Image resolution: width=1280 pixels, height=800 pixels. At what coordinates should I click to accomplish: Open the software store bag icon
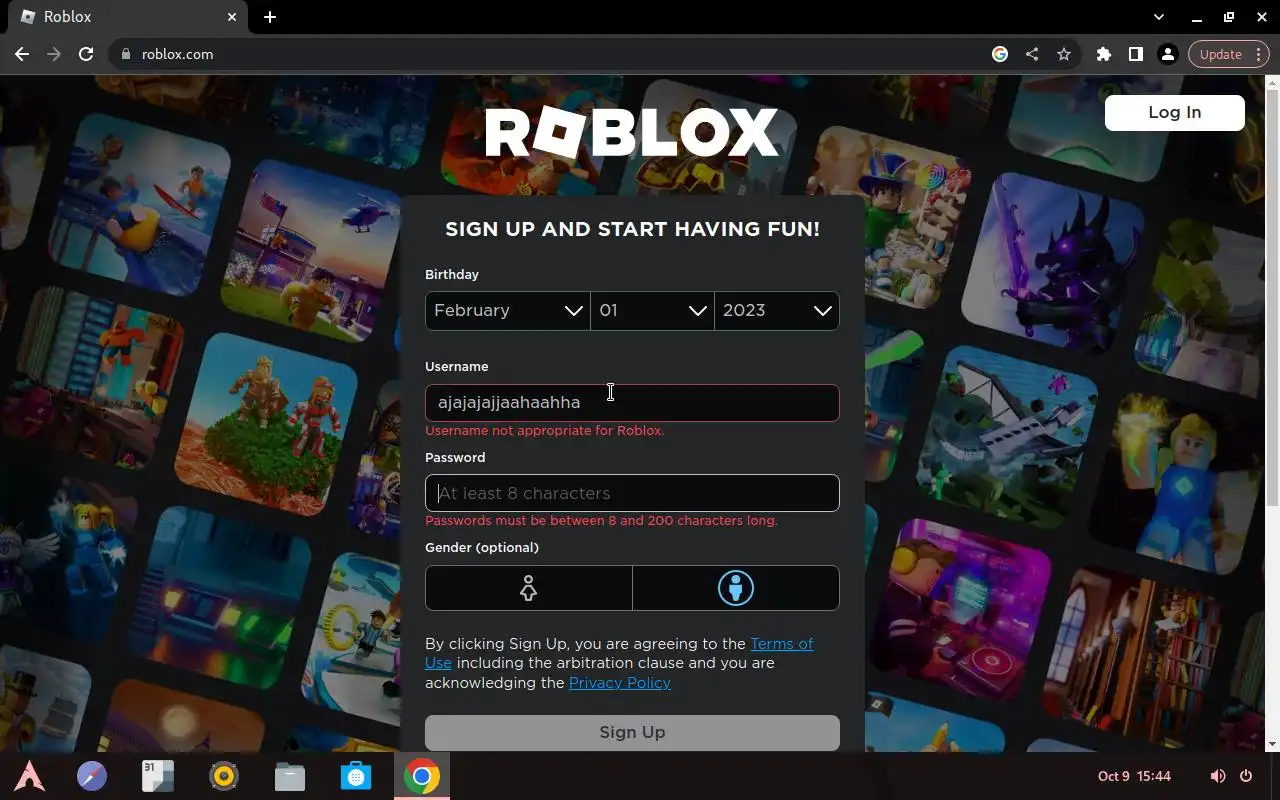coord(356,776)
